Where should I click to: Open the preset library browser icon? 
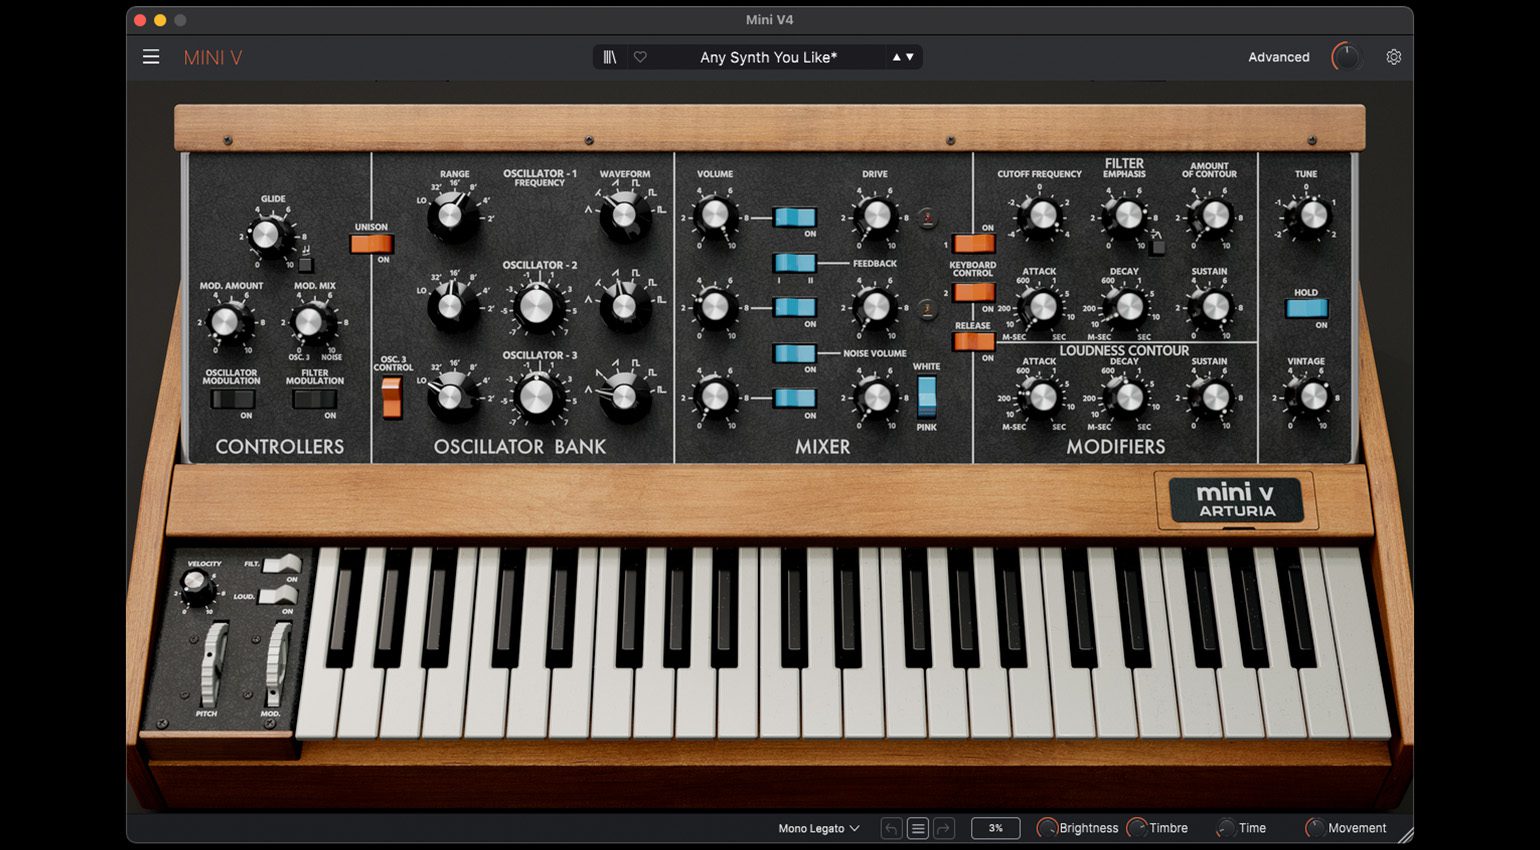[609, 57]
